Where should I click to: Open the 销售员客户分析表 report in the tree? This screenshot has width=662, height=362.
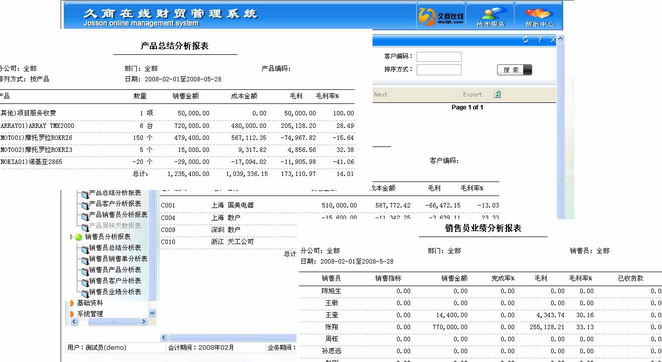pos(115,281)
